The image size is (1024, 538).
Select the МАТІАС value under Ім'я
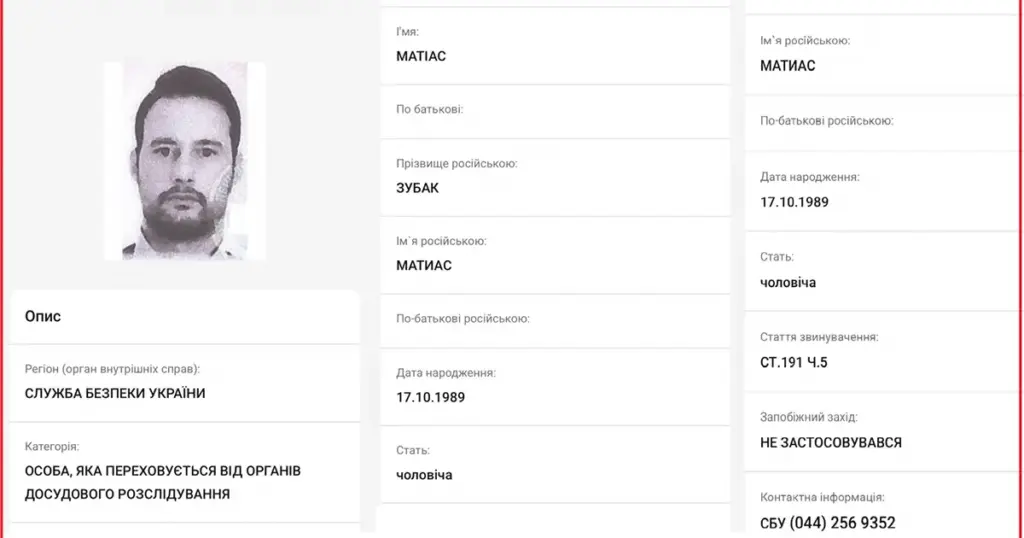coord(421,56)
